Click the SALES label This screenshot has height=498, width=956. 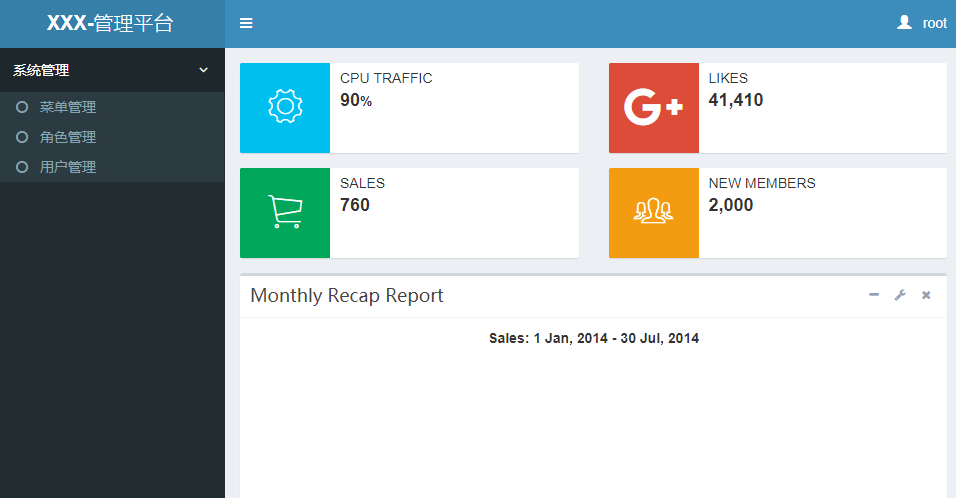tap(362, 183)
